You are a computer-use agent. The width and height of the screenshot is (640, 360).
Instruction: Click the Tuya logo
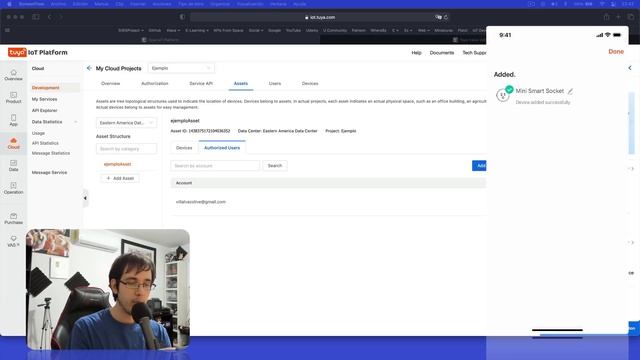pyautogui.click(x=17, y=52)
